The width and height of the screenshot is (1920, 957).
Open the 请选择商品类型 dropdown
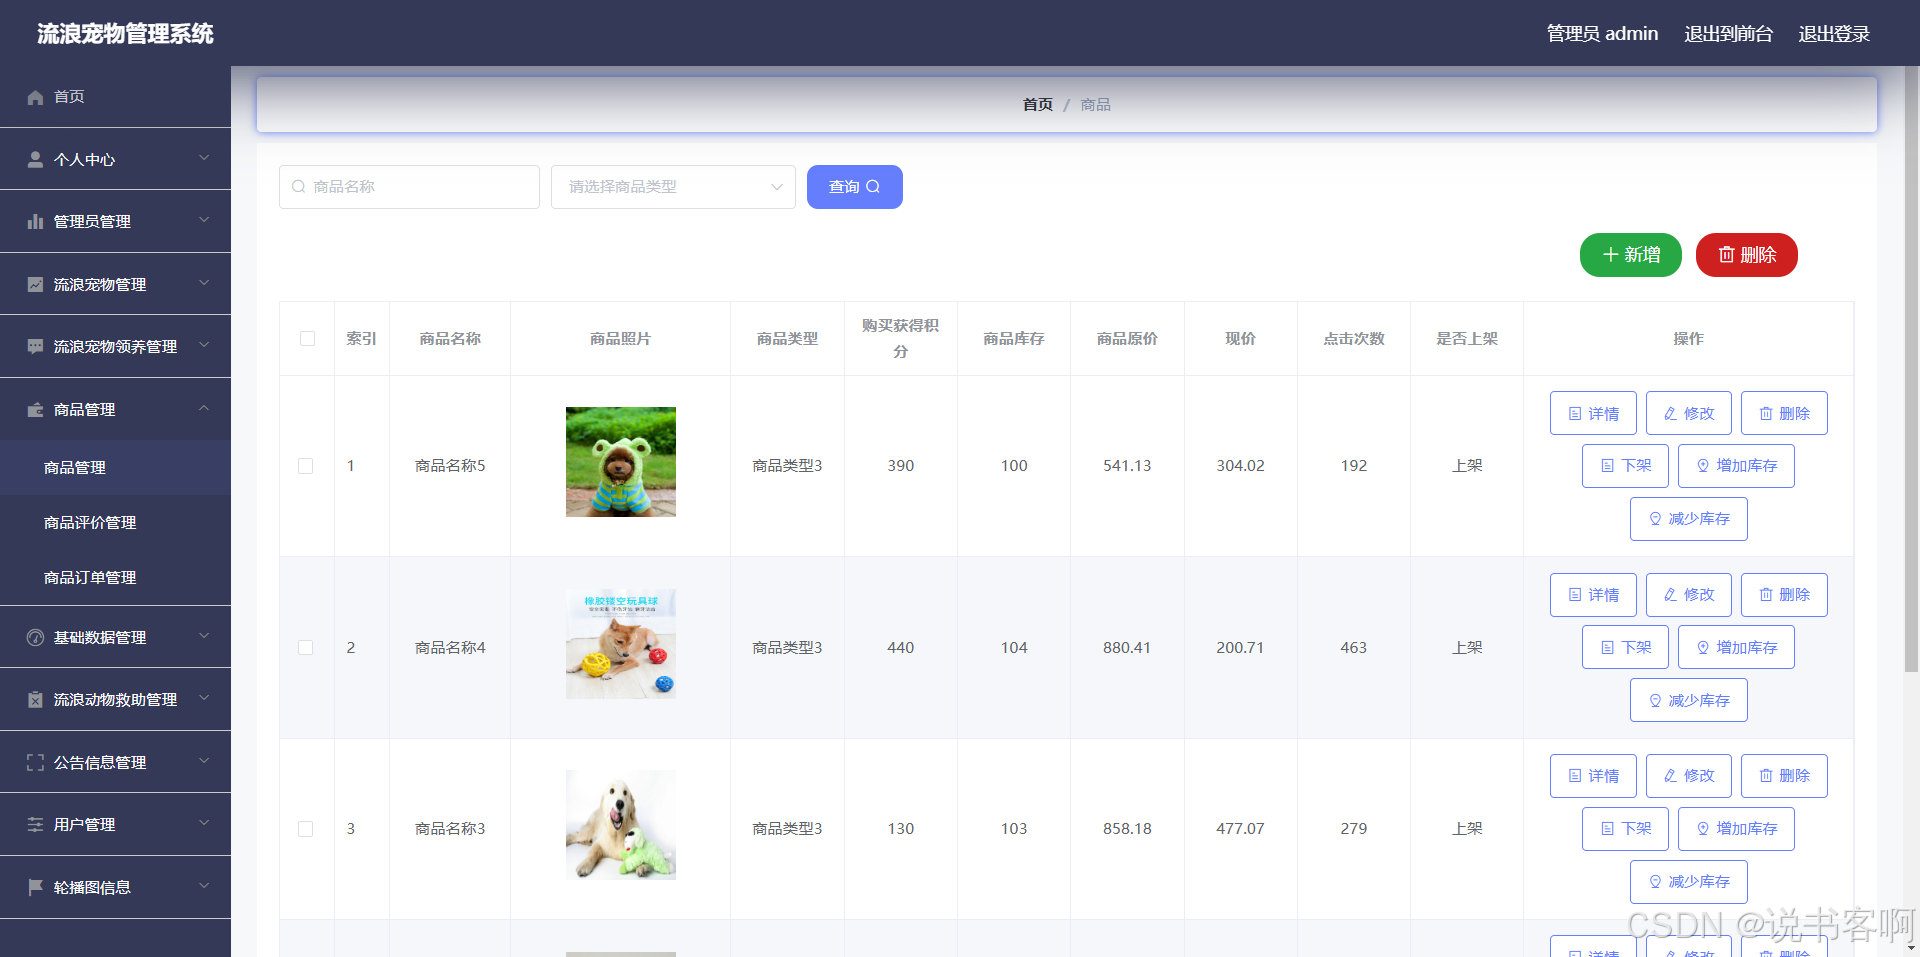click(x=673, y=187)
